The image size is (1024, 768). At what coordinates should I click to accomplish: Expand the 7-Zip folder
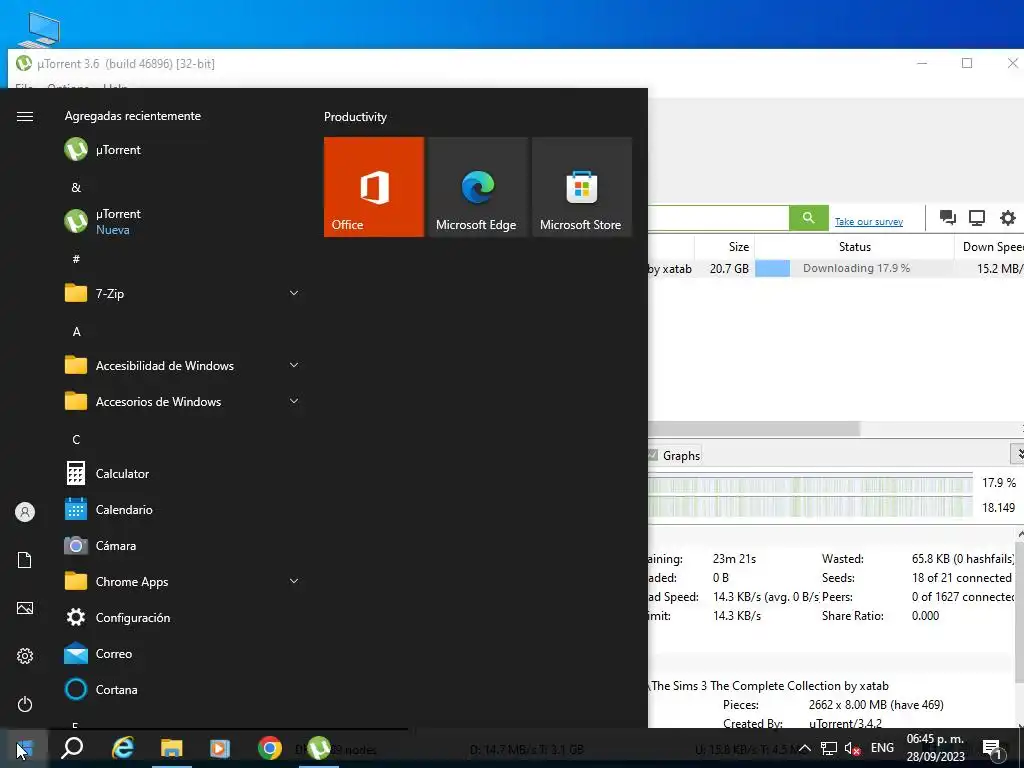tap(181, 293)
